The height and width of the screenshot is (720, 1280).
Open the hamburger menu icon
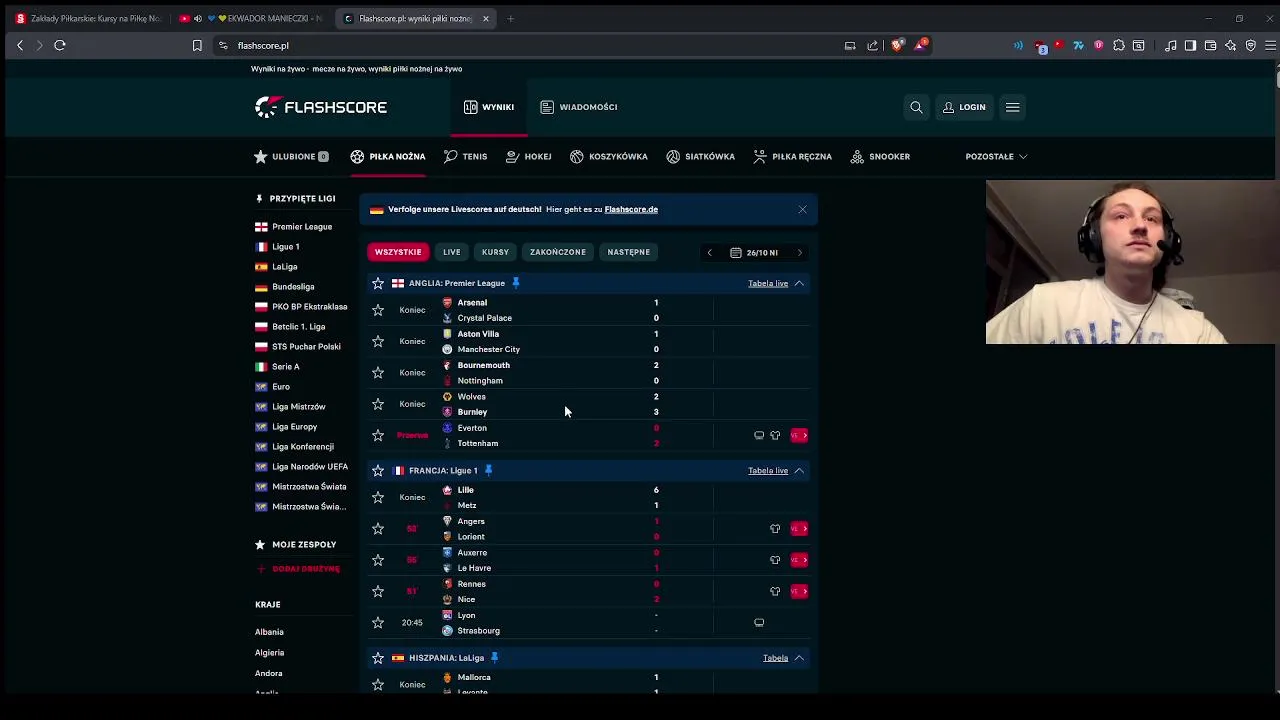pyautogui.click(x=1012, y=107)
